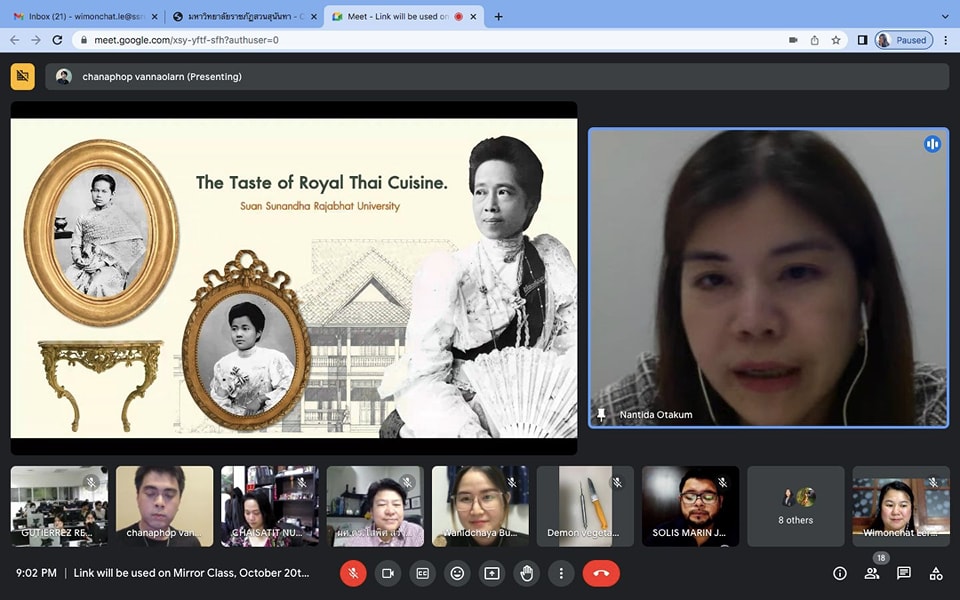Select the SOLIS MARIN participant thumbnail

(x=690, y=506)
